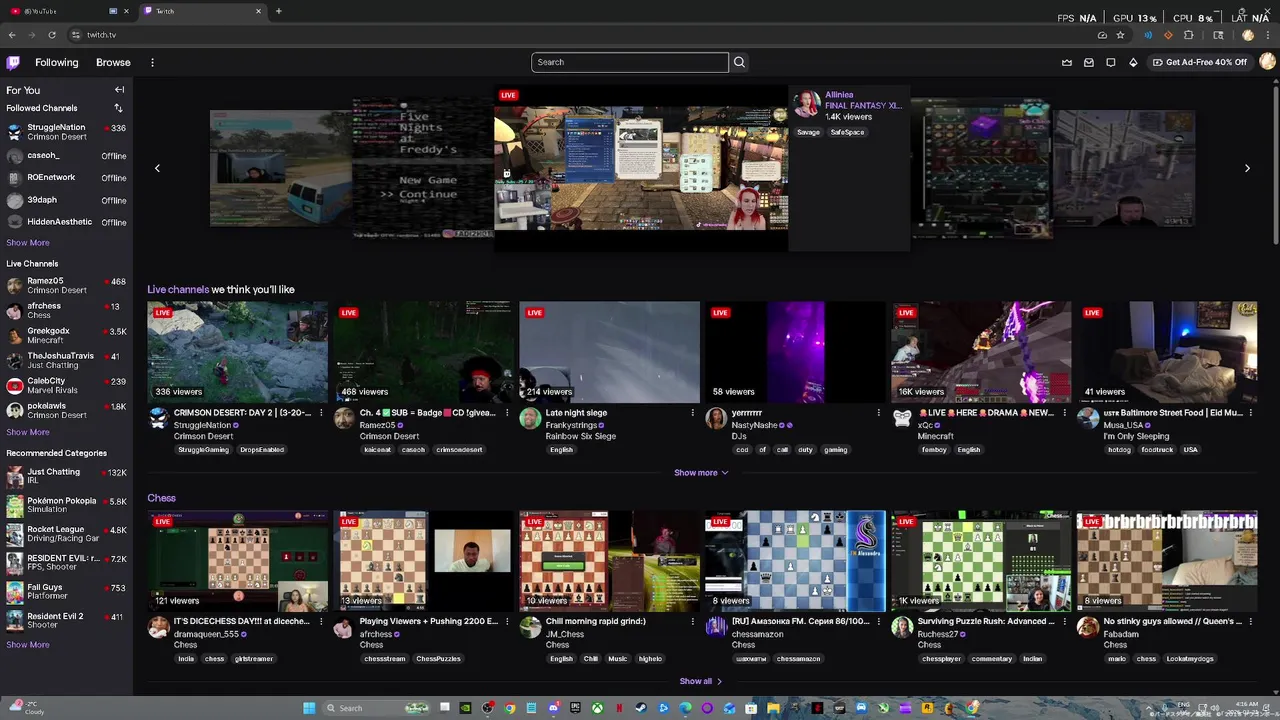This screenshot has width=1280, height=720.
Task: Show next carousel stream
Action: click(1247, 168)
